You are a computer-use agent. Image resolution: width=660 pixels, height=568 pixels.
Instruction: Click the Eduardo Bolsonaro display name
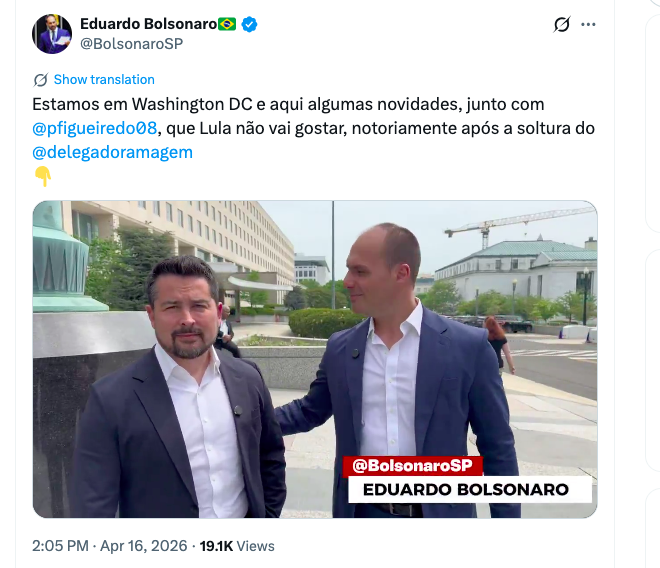[x=149, y=24]
